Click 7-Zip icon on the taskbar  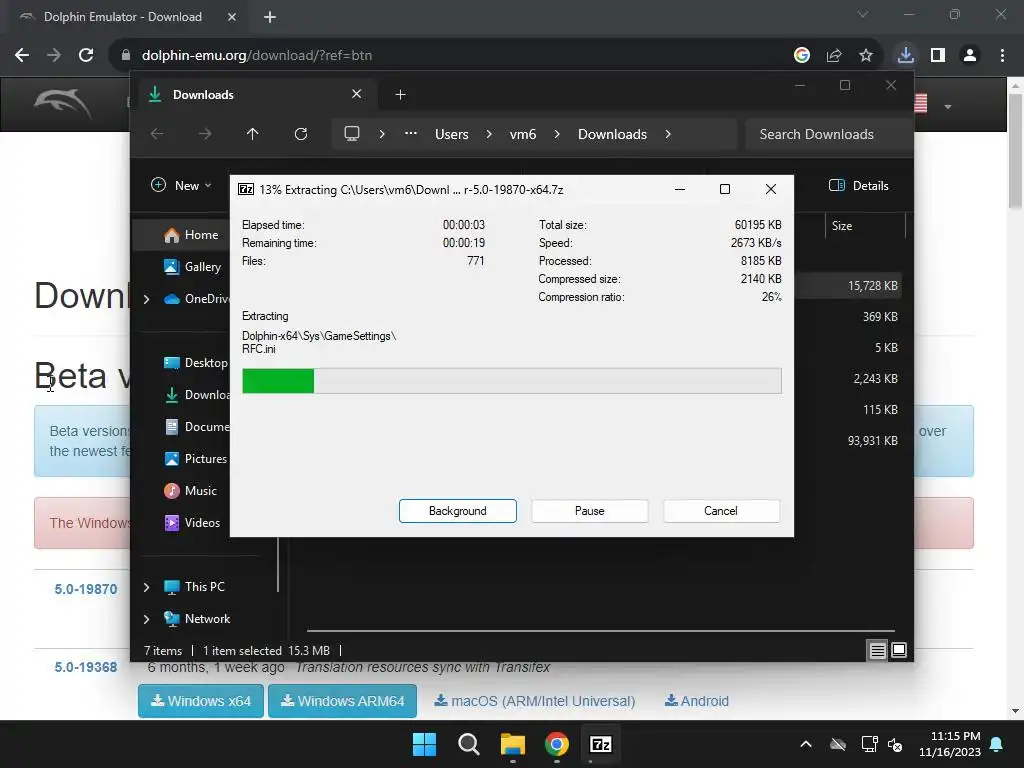600,744
